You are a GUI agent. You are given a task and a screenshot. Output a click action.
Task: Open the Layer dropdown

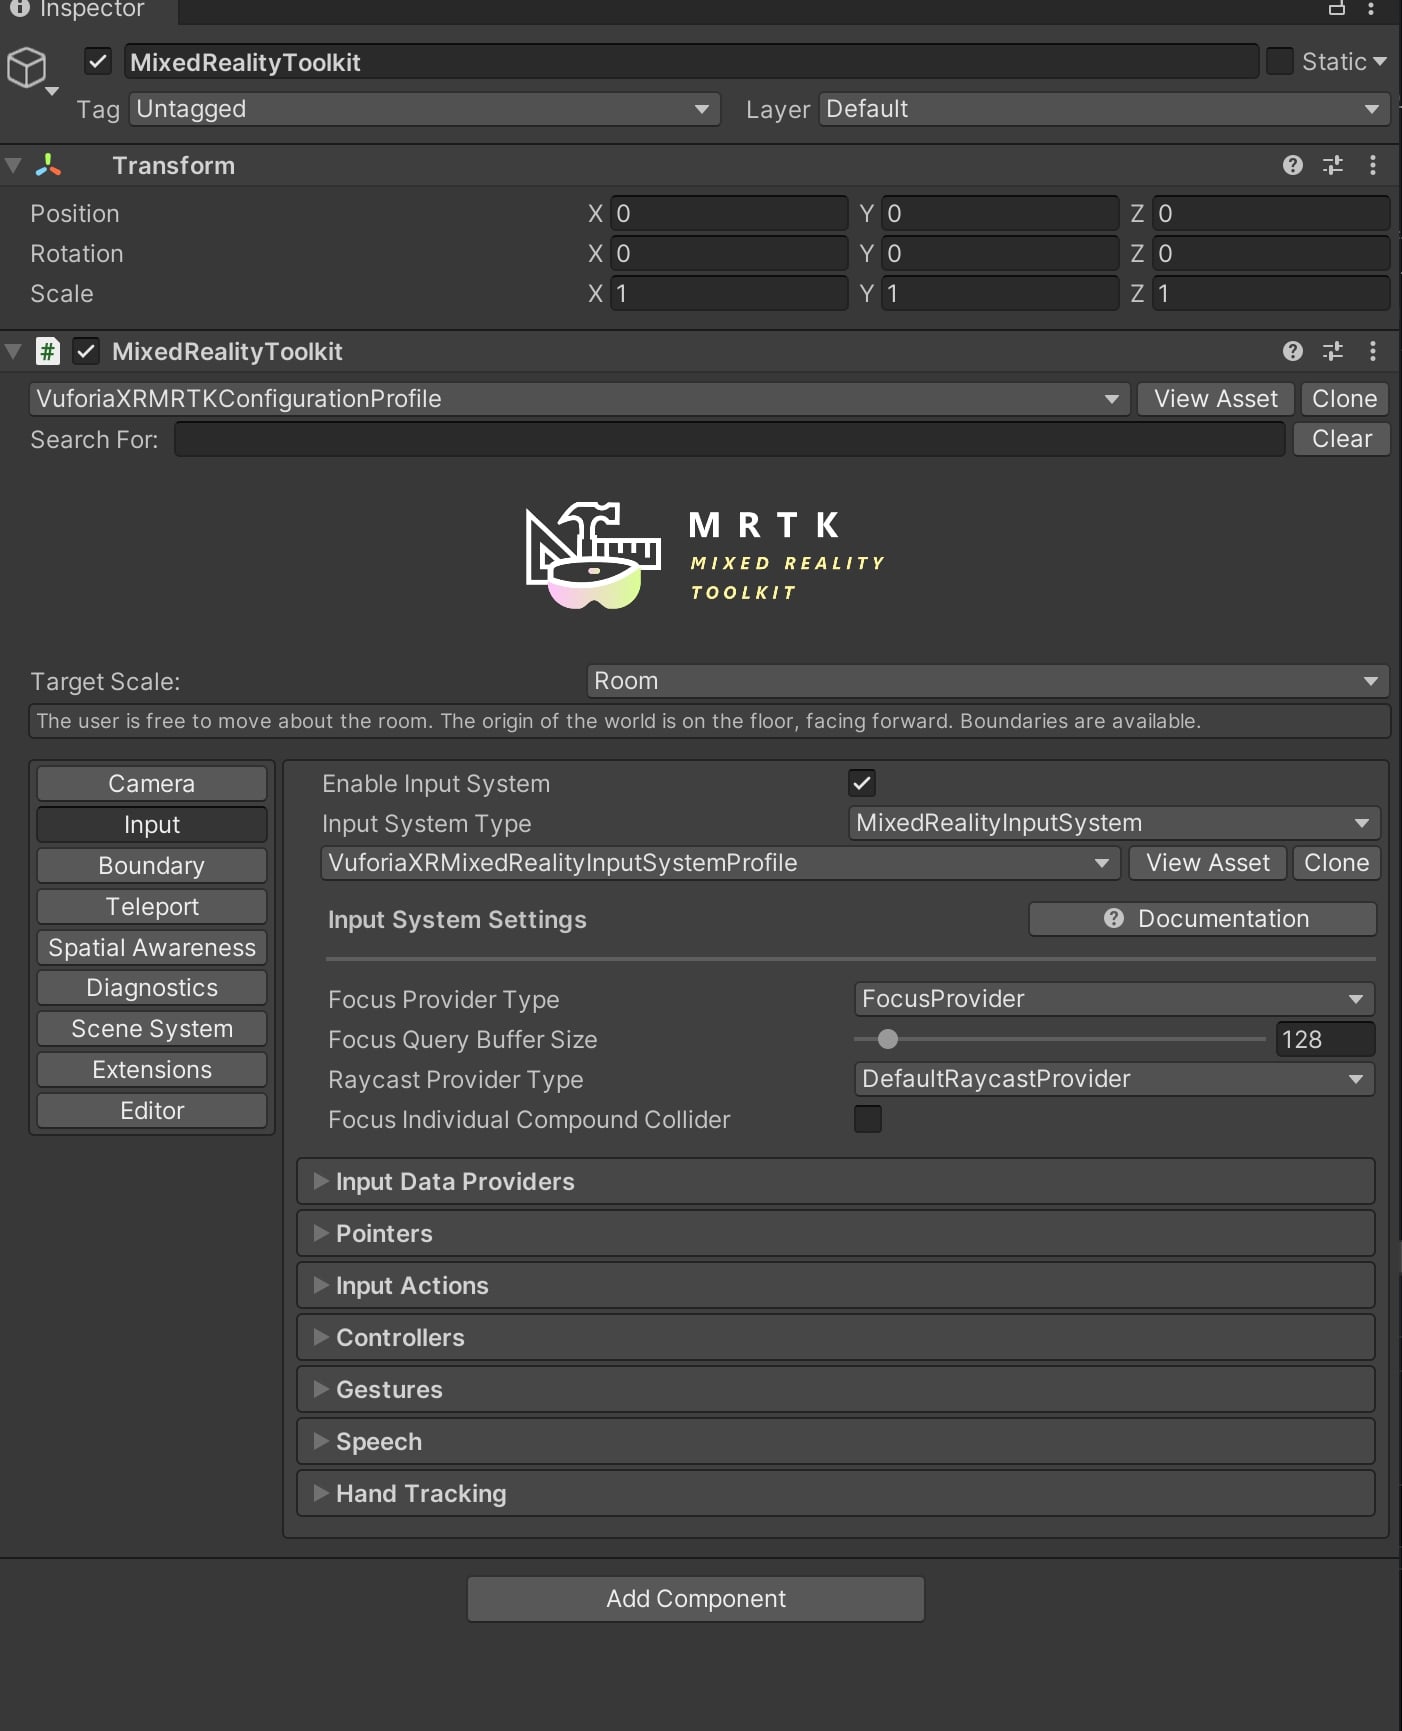click(x=1104, y=109)
